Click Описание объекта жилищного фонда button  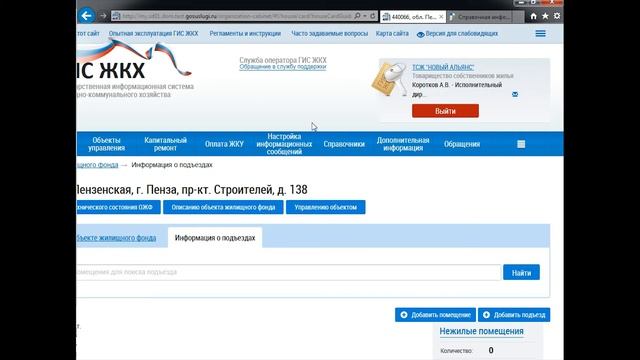tap(223, 207)
